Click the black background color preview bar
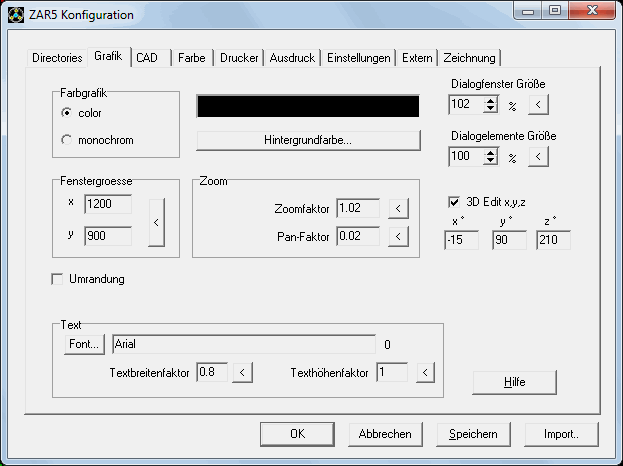Image resolution: width=623 pixels, height=466 pixels. pos(307,107)
